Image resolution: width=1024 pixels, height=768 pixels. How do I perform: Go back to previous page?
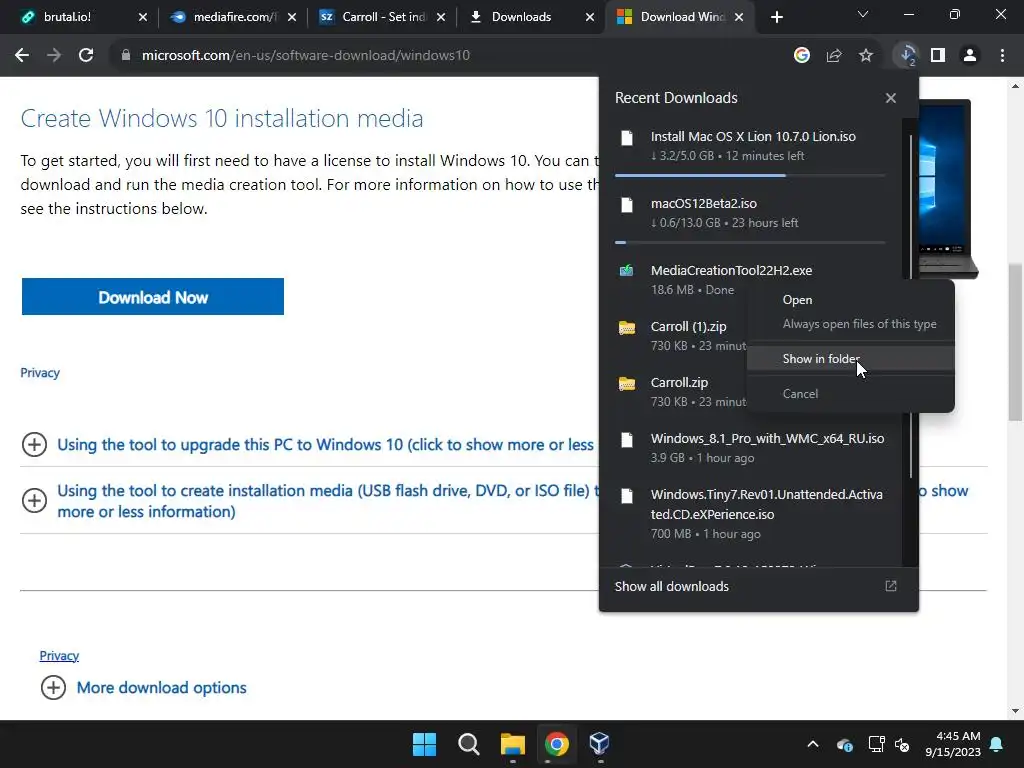[x=22, y=56]
